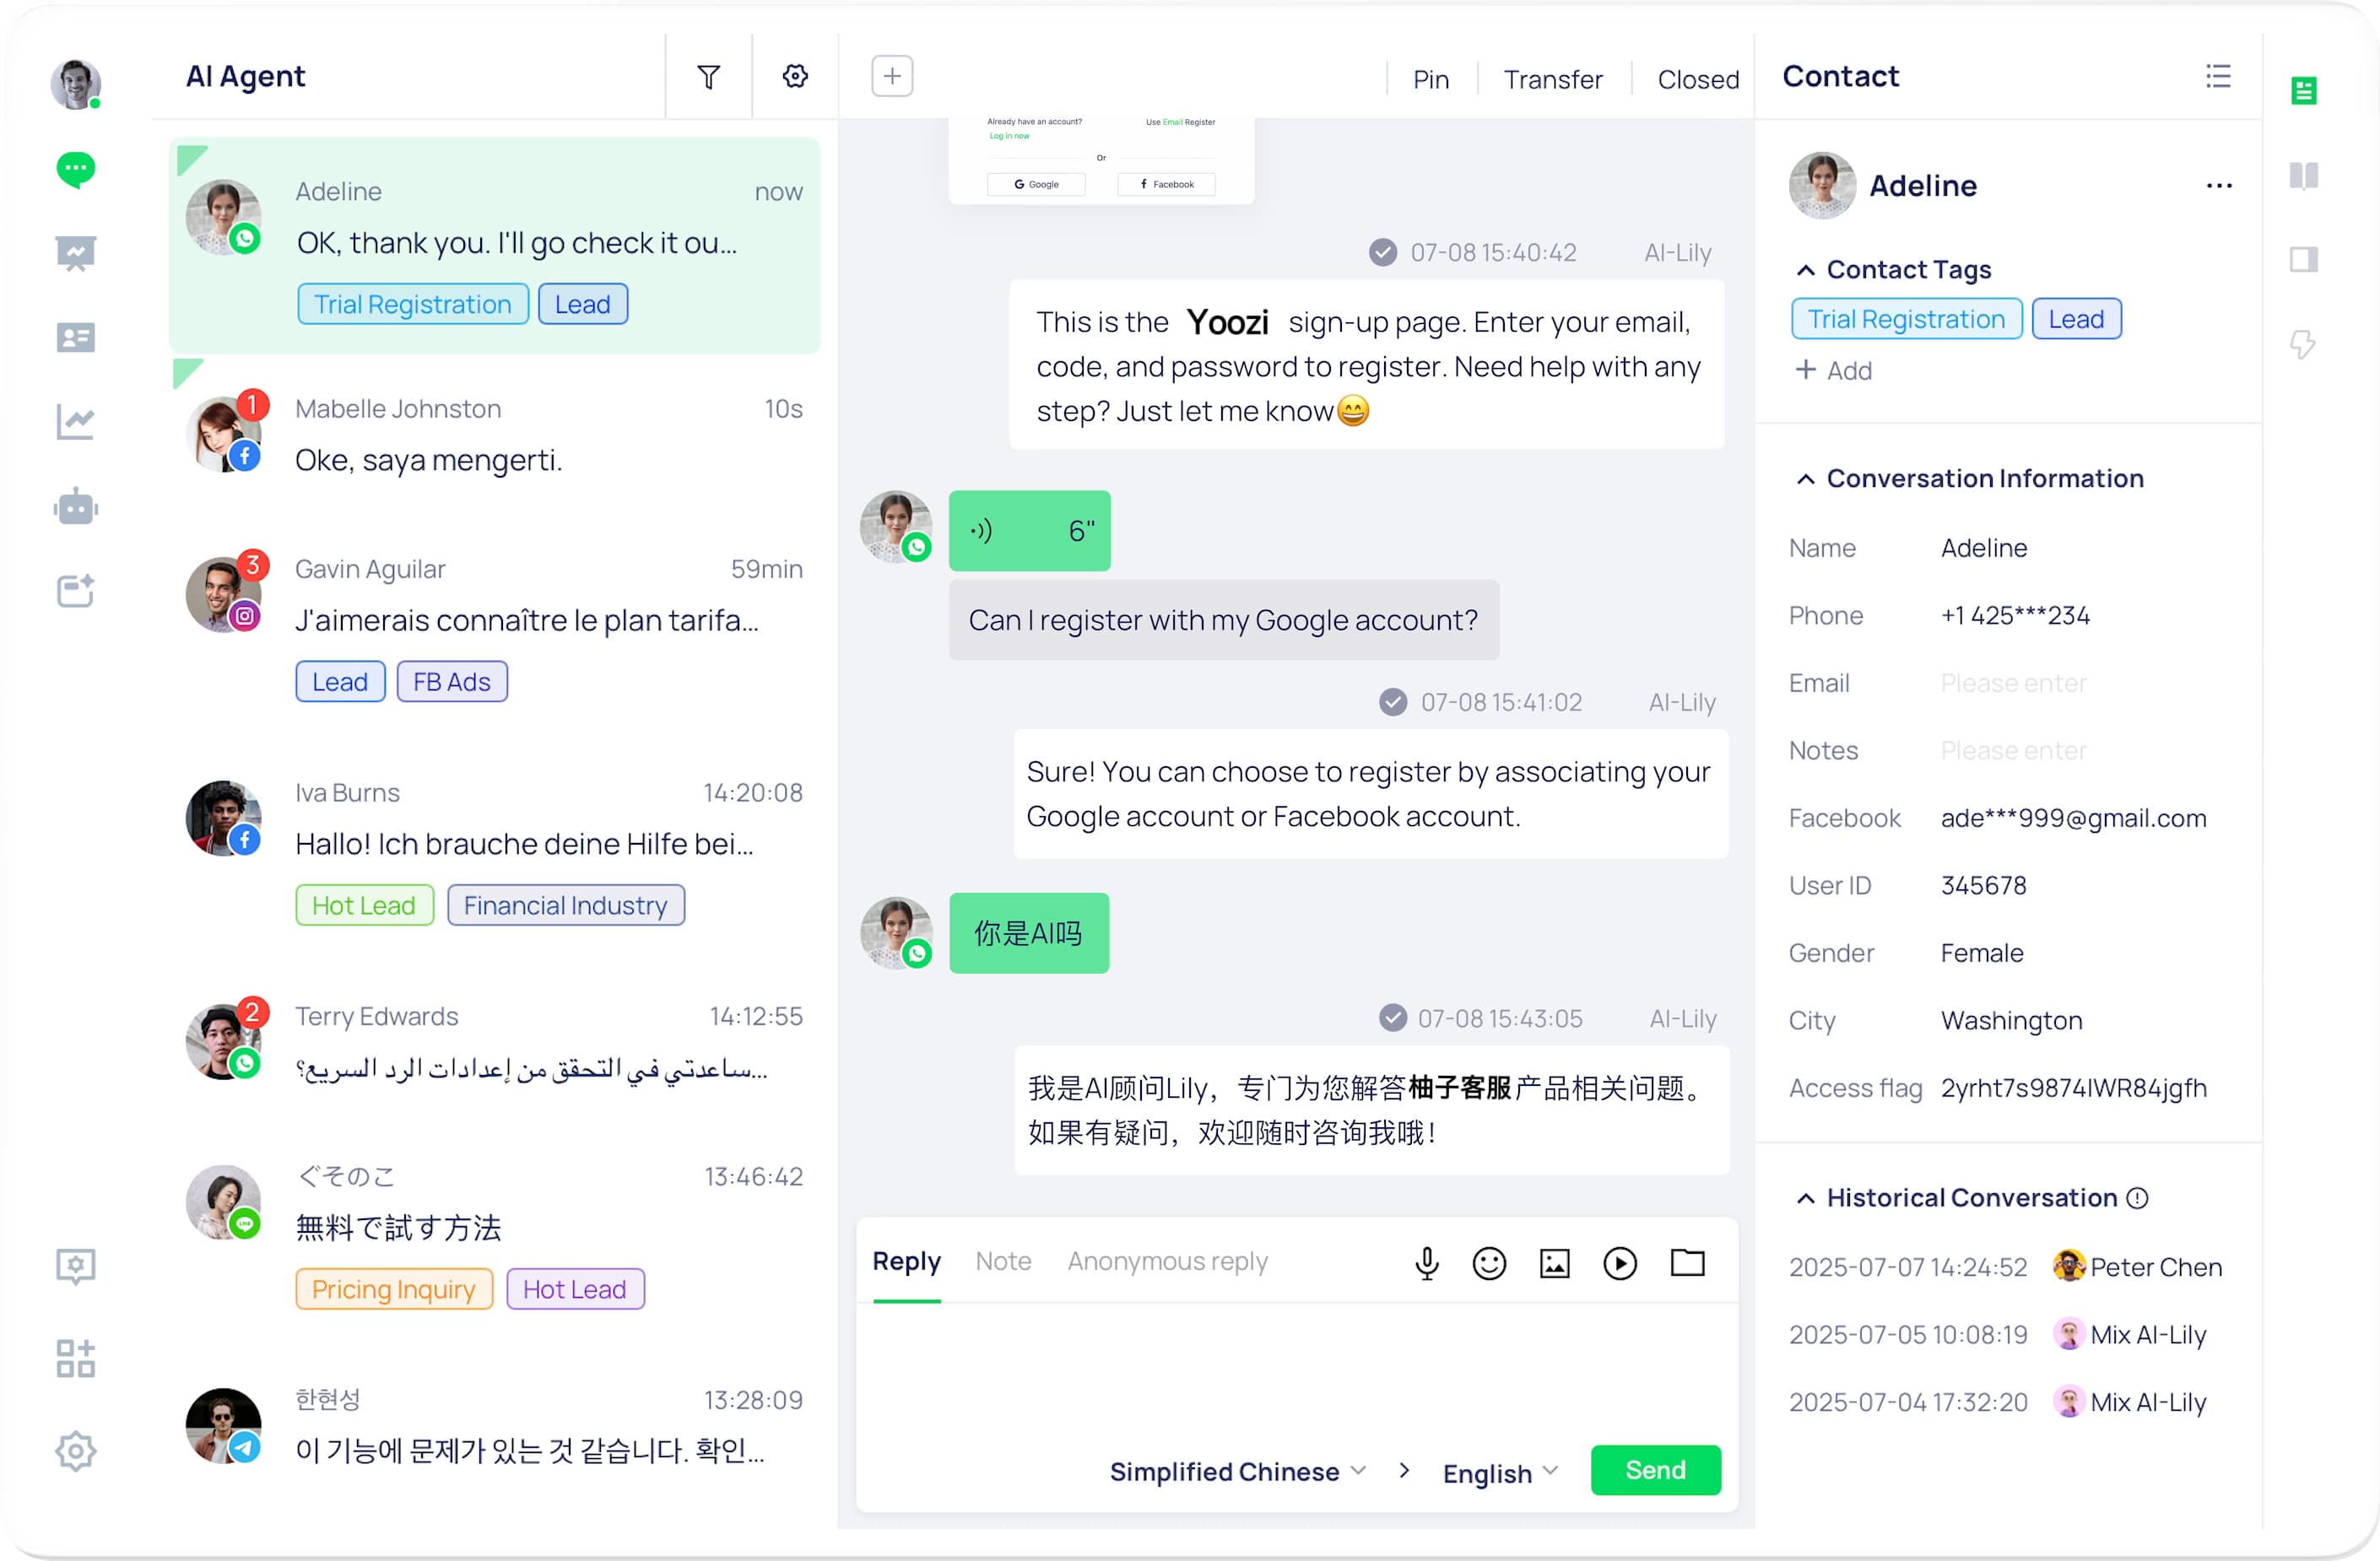Image resolution: width=2380 pixels, height=1561 pixels.
Task: Open the folder attachment icon in reply bar
Action: point(1687,1262)
